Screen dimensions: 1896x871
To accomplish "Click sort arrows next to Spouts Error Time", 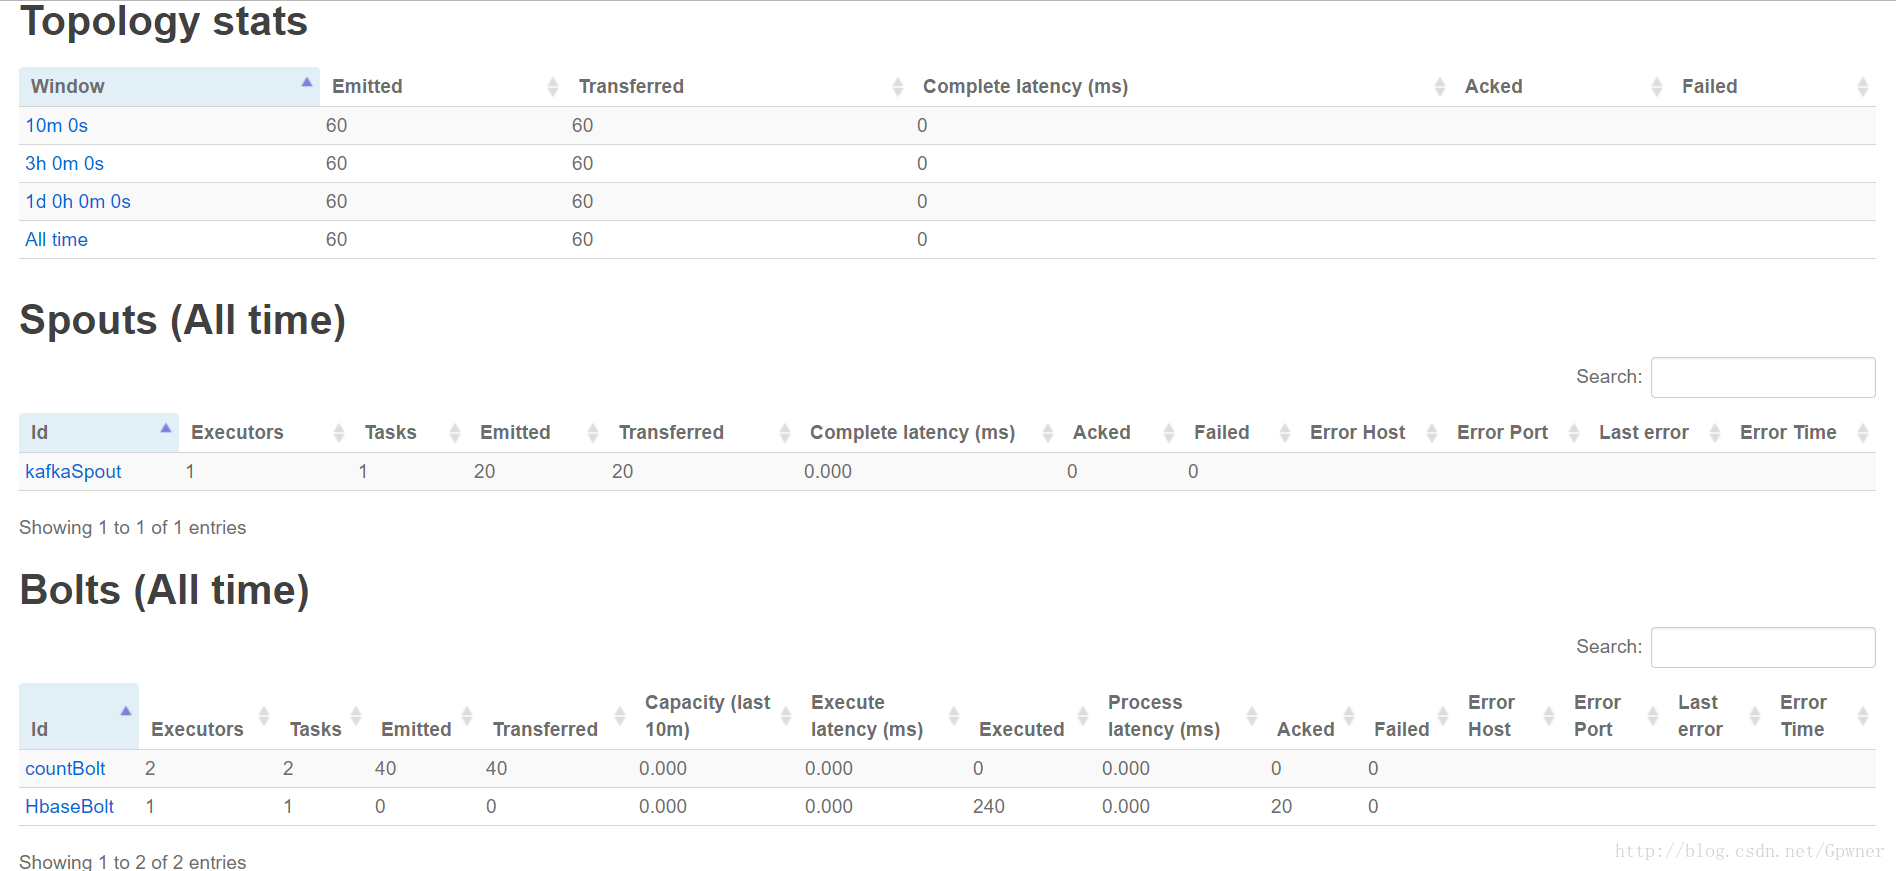I will (x=1863, y=433).
